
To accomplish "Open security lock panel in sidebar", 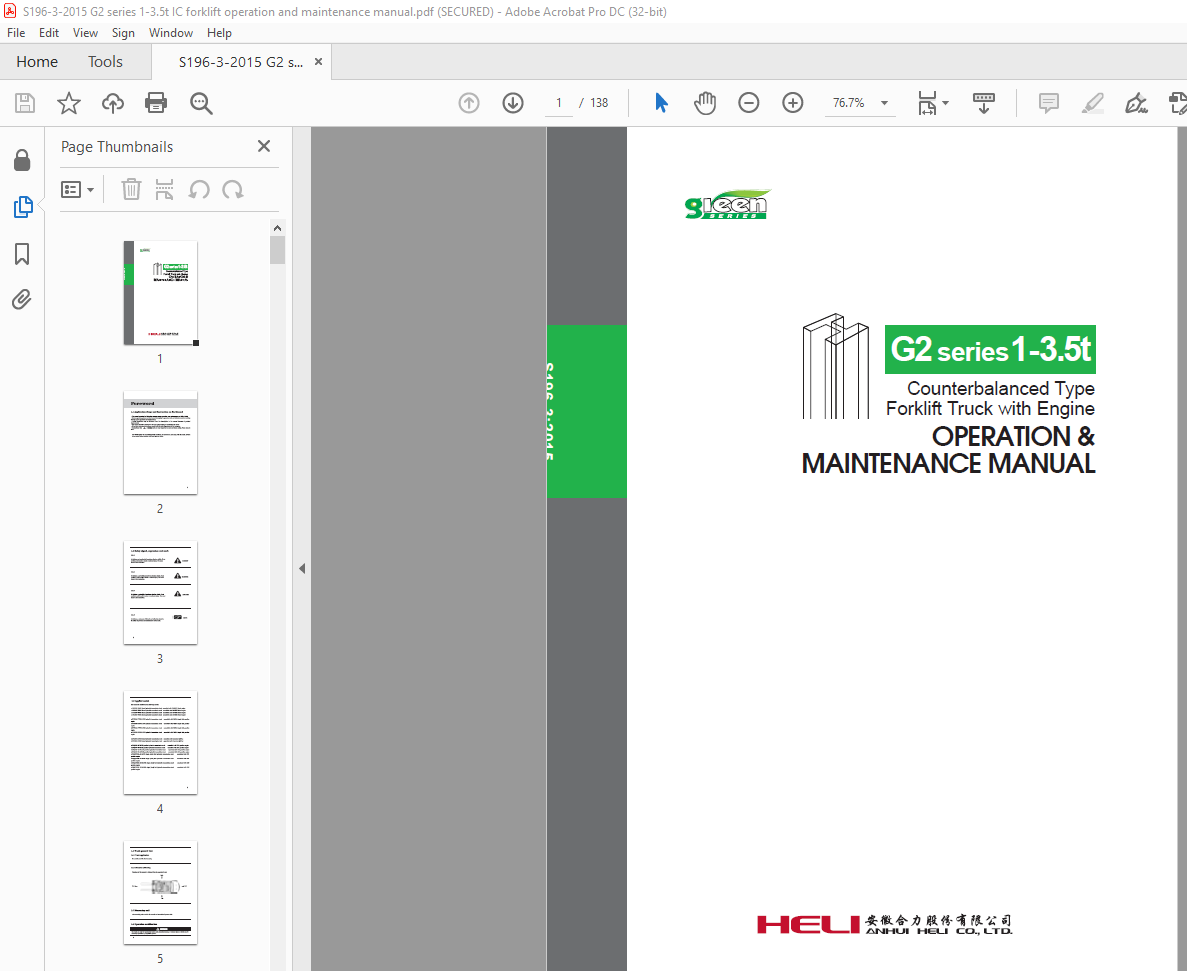I will tap(22, 160).
